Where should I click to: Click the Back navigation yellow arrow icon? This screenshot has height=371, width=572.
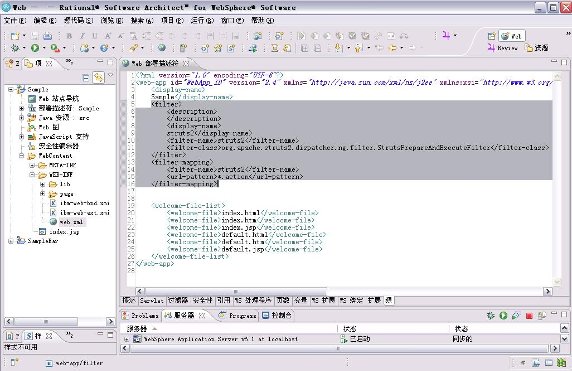(x=393, y=48)
